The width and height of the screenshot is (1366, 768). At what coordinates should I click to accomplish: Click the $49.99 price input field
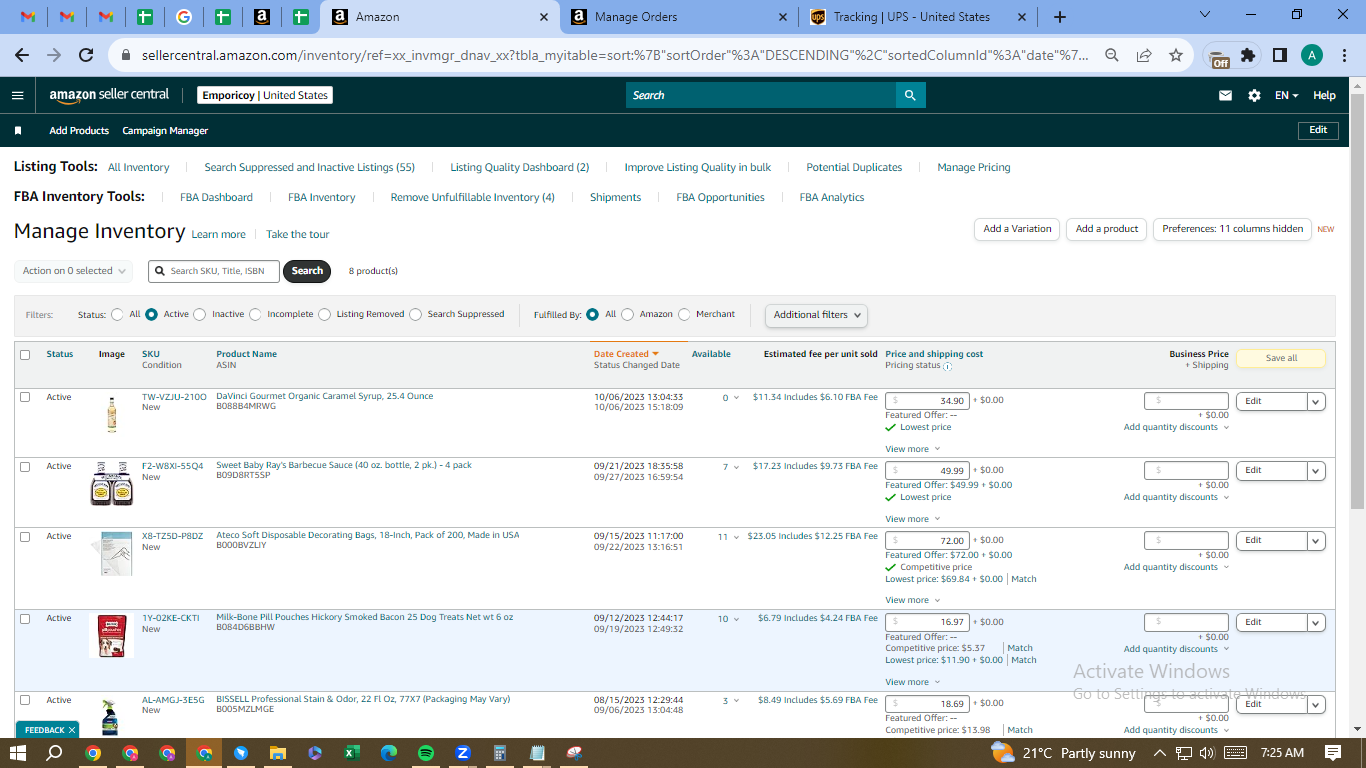click(927, 471)
